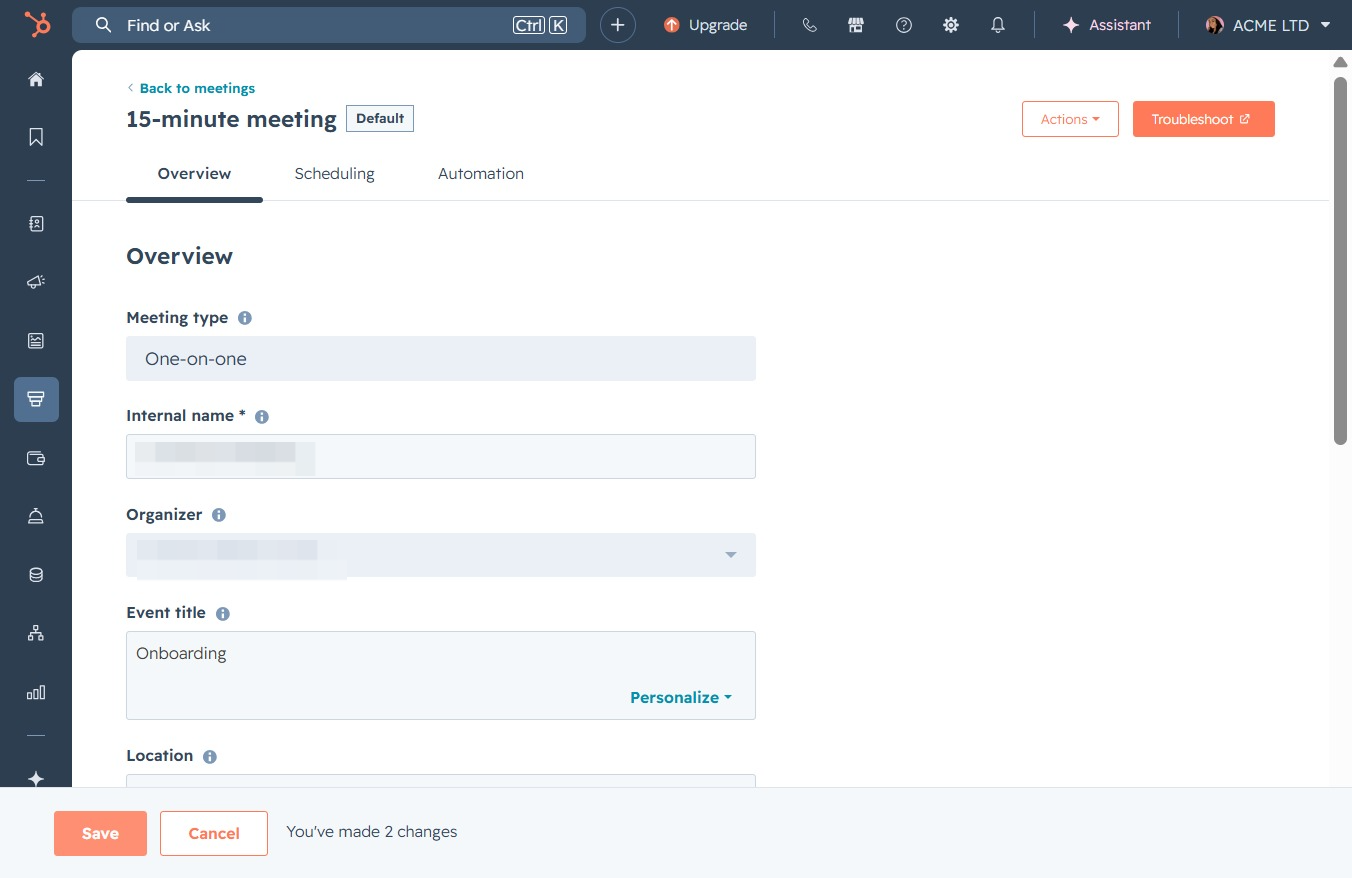The height and width of the screenshot is (878, 1352).
Task: Click the page vertical scrollbar thumb
Action: pos(1341,260)
